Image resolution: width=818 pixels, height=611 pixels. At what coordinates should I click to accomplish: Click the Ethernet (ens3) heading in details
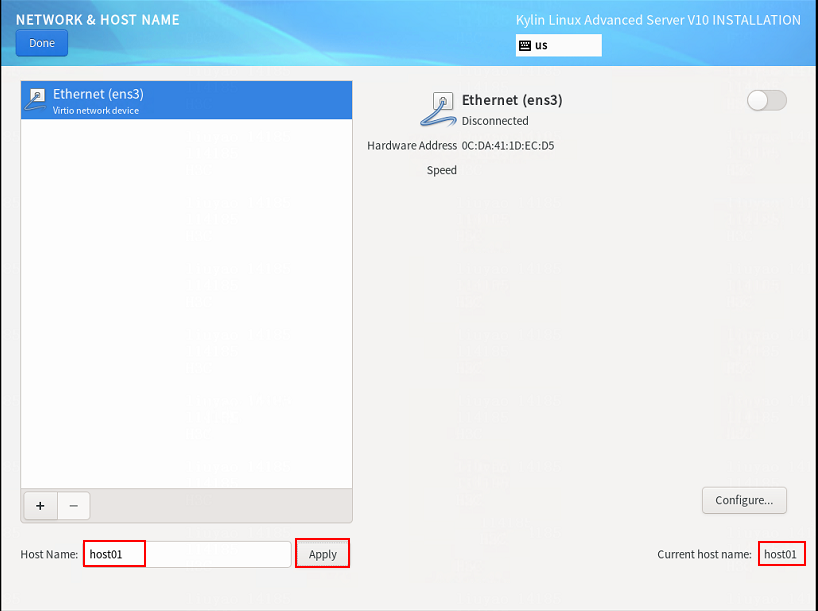click(512, 100)
